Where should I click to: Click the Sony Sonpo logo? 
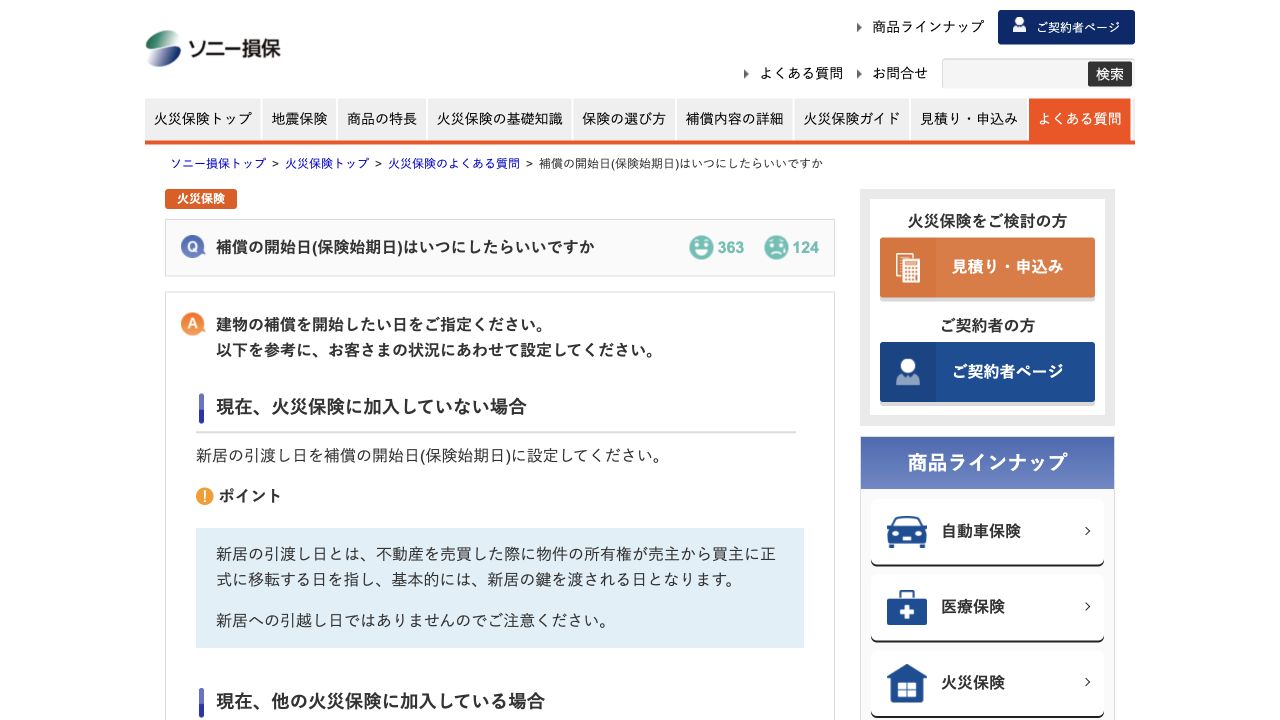click(x=213, y=48)
